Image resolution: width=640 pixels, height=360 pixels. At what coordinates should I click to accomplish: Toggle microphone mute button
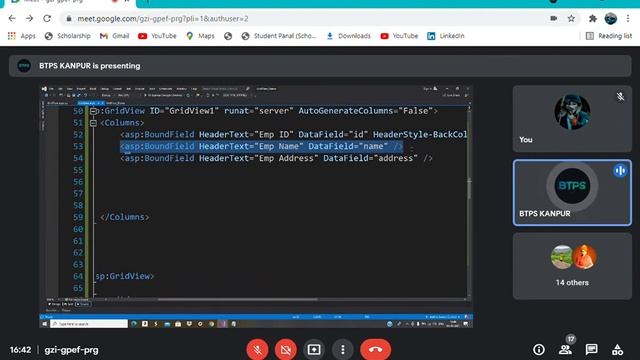[x=257, y=349]
